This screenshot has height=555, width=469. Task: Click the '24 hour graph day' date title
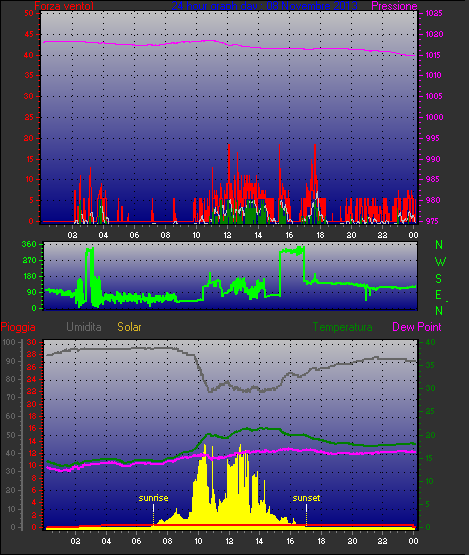264,6
